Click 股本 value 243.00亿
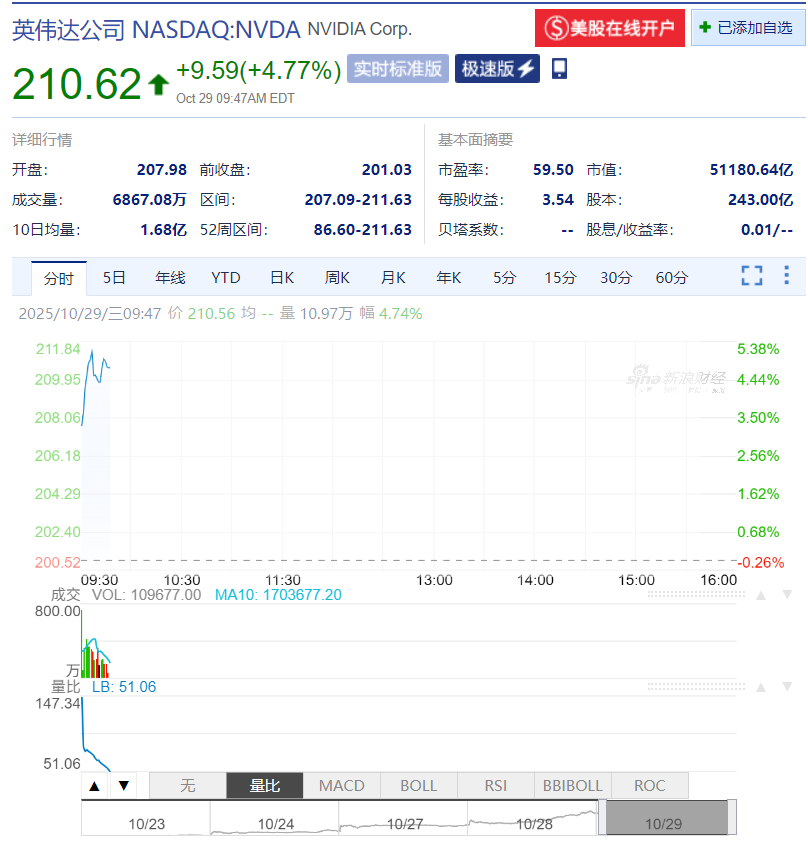The width and height of the screenshot is (808, 850). point(760,199)
